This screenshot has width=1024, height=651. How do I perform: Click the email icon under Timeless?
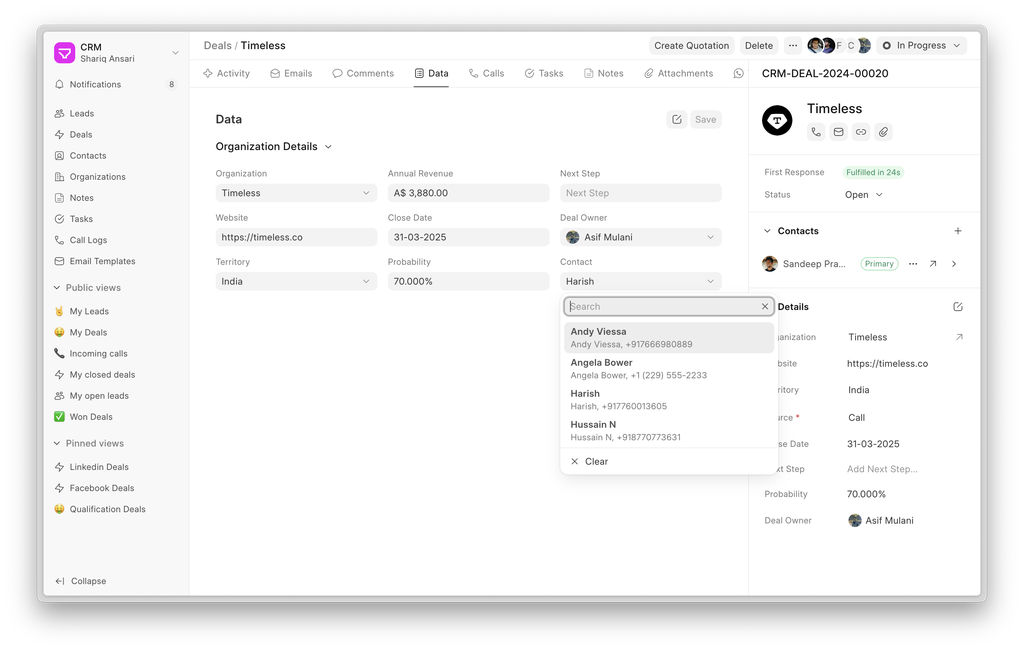[x=838, y=132]
